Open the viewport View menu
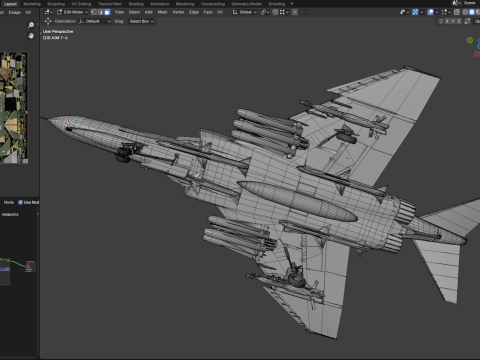Viewport: 480px width, 360px height. tap(119, 12)
